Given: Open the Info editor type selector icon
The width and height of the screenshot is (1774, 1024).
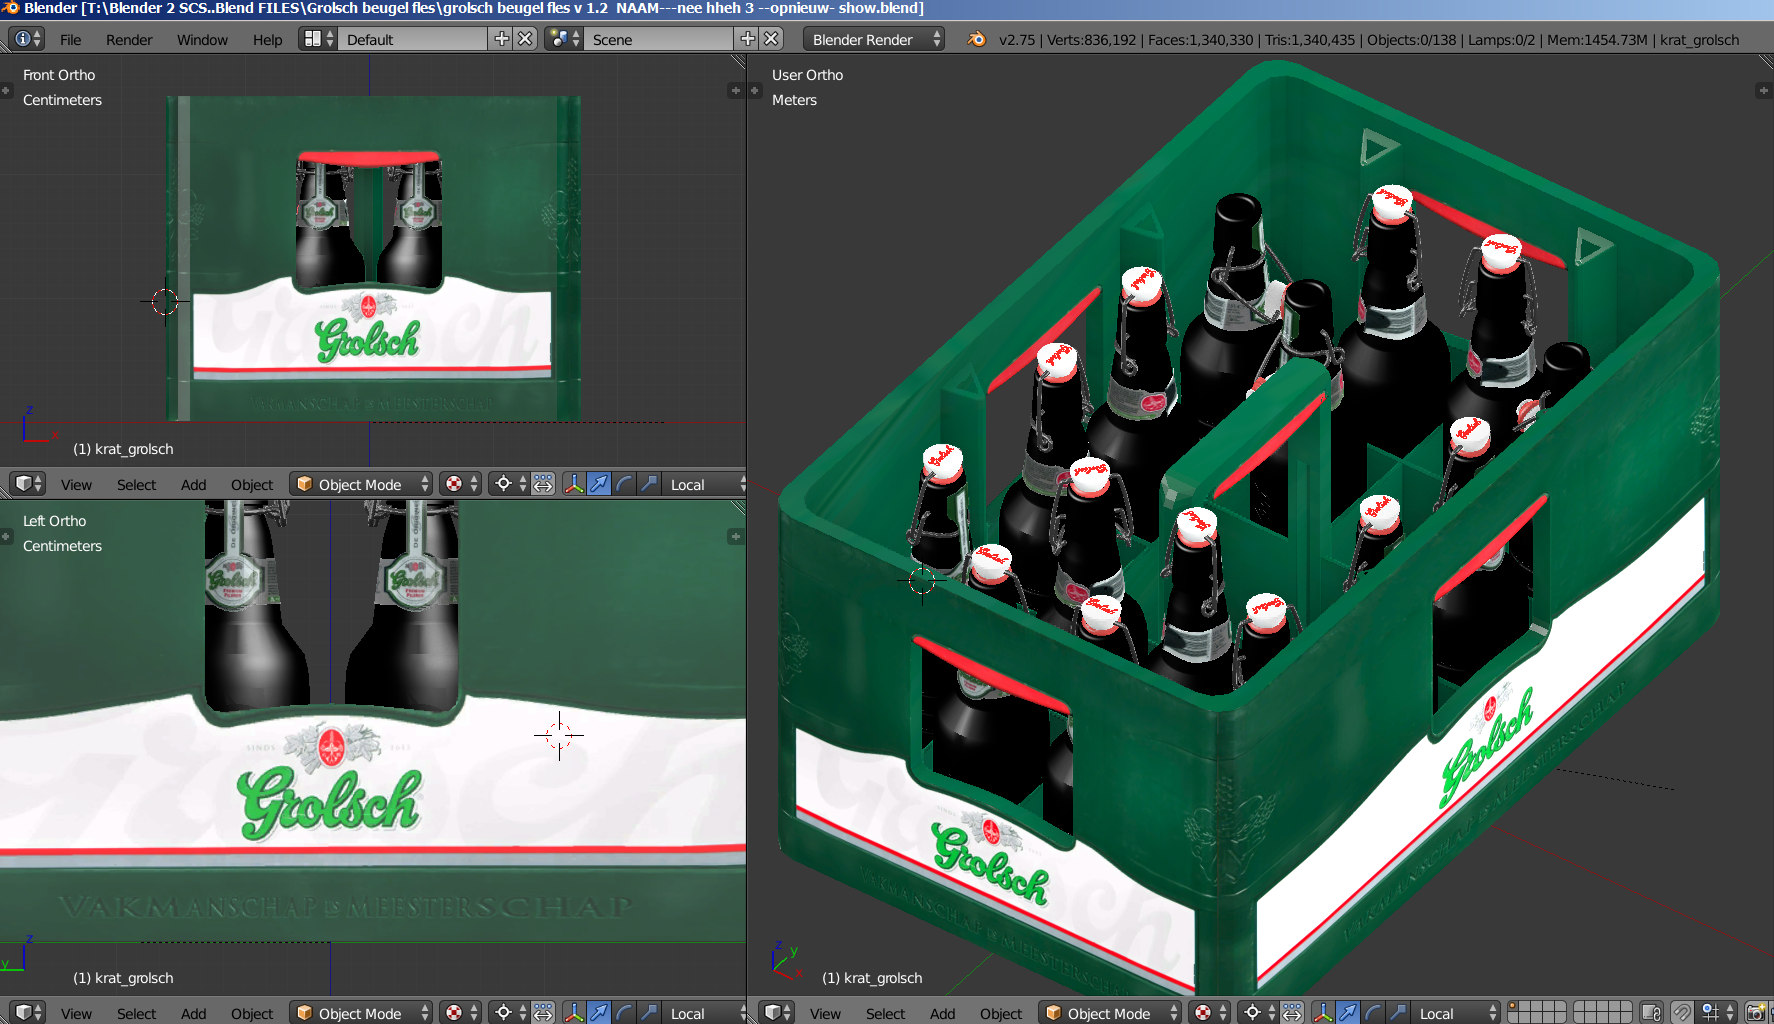Looking at the screenshot, I should (x=27, y=39).
